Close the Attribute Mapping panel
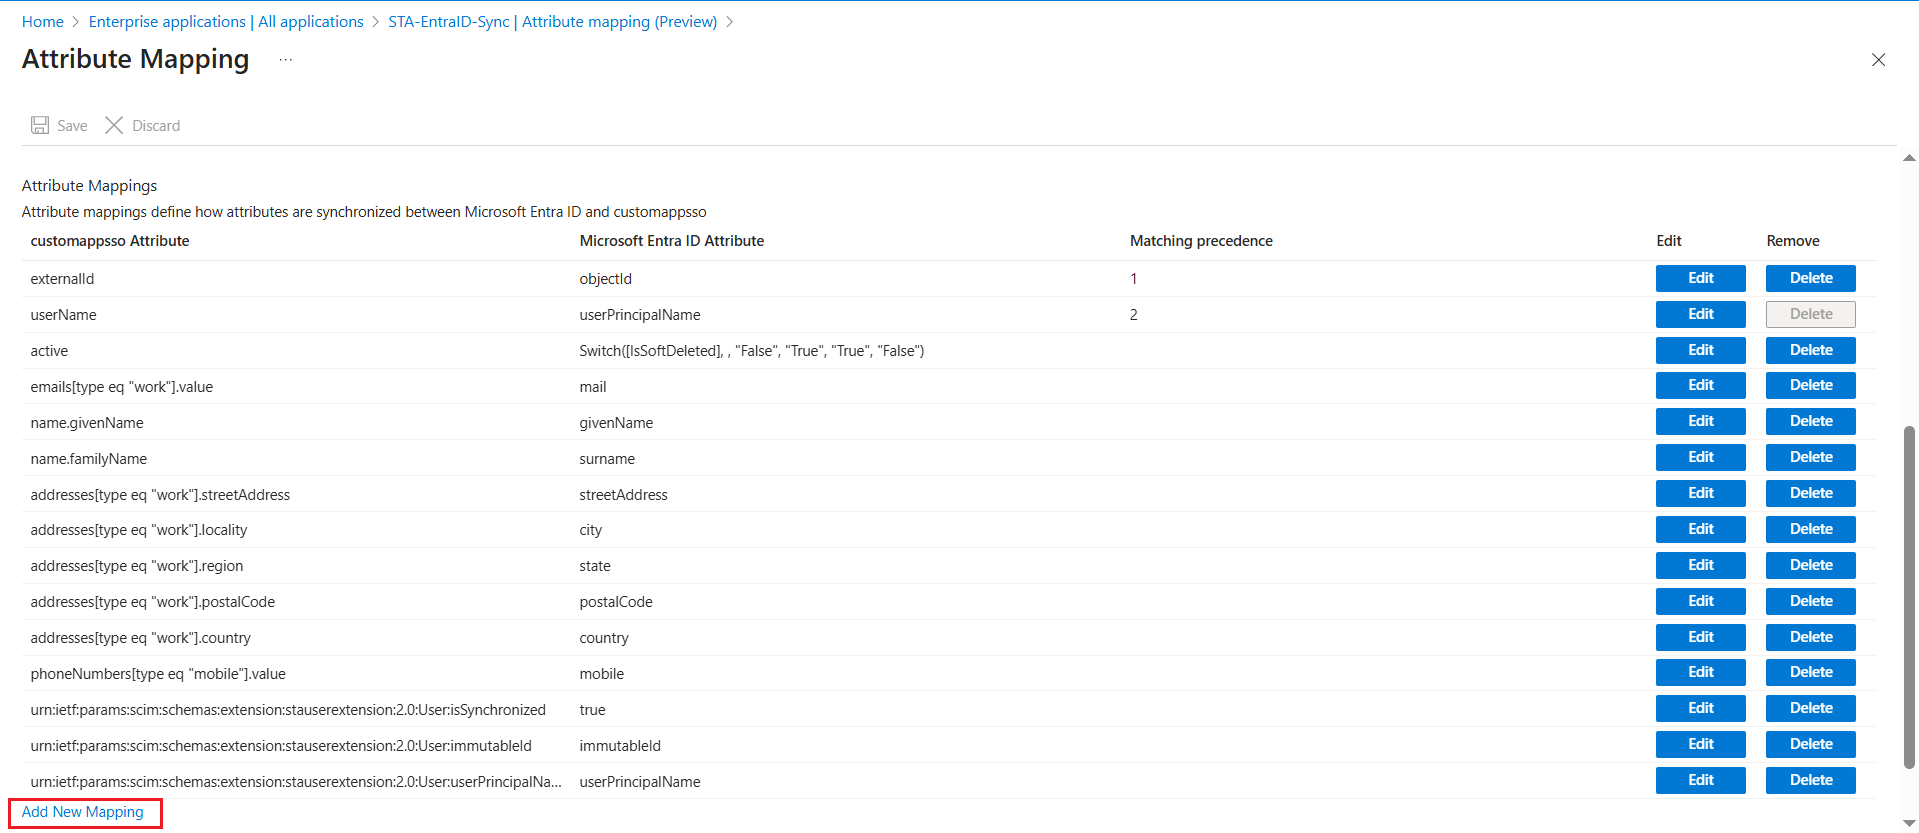The width and height of the screenshot is (1919, 833). pos(1878,60)
